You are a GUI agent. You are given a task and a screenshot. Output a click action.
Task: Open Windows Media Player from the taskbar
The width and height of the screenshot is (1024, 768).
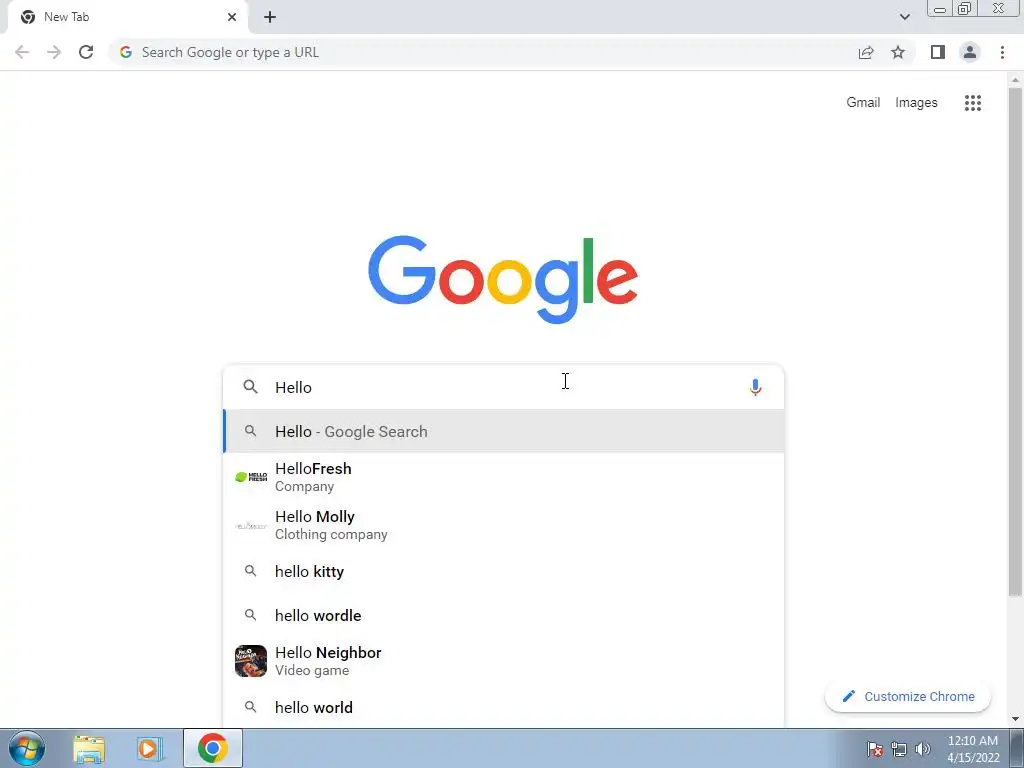(150, 749)
